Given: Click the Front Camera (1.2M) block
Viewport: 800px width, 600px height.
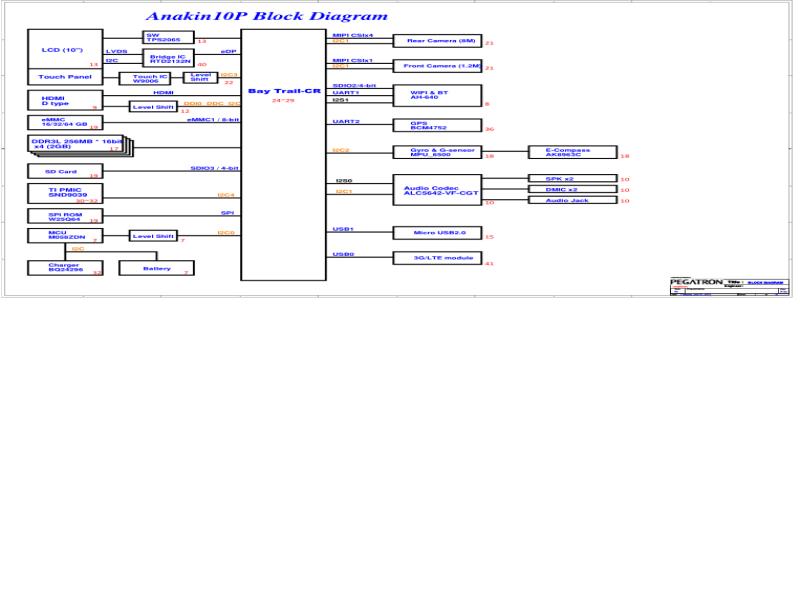Looking at the screenshot, I should coord(437,66).
